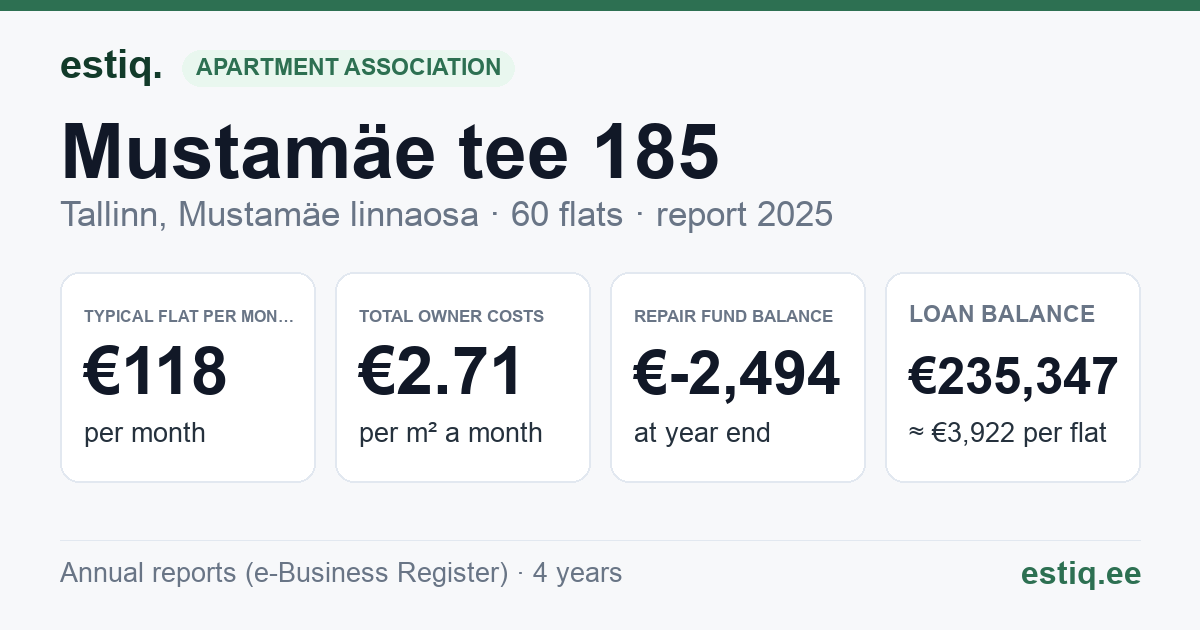Viewport: 1200px width, 630px height.
Task: Click the 'Annual reports (e-Business Register) · 4 years' text
Action: point(341,573)
